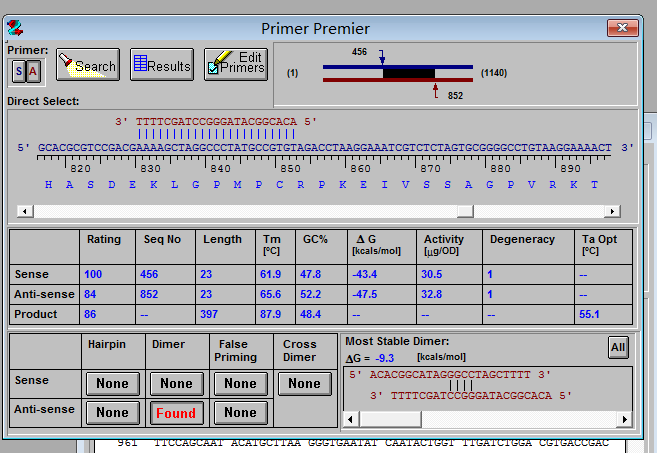The width and height of the screenshot is (657, 453).
Task: Click the Anti-sense GC% value 52.2
Action: click(310, 294)
